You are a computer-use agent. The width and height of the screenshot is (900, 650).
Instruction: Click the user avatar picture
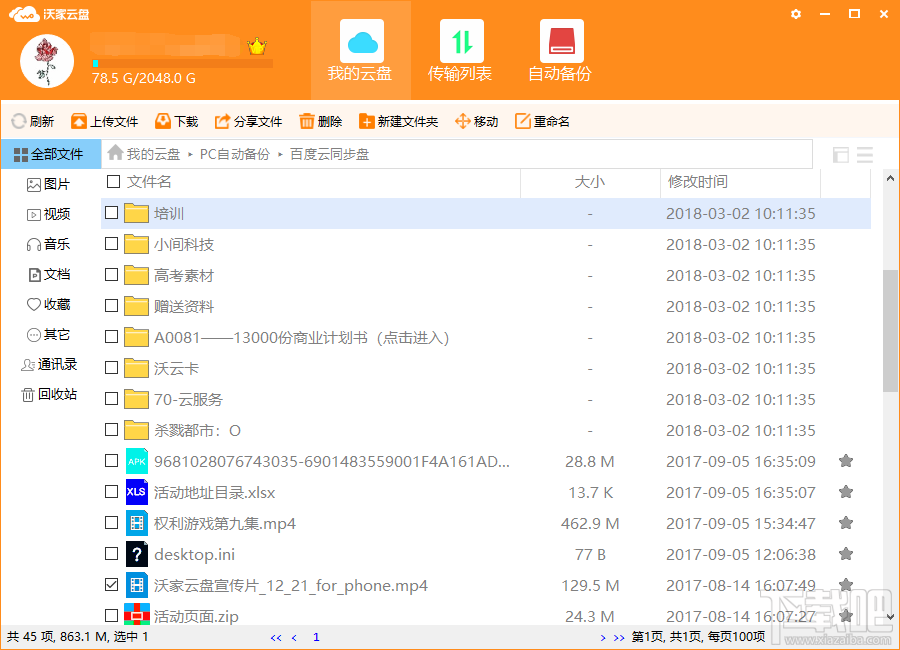point(47,61)
